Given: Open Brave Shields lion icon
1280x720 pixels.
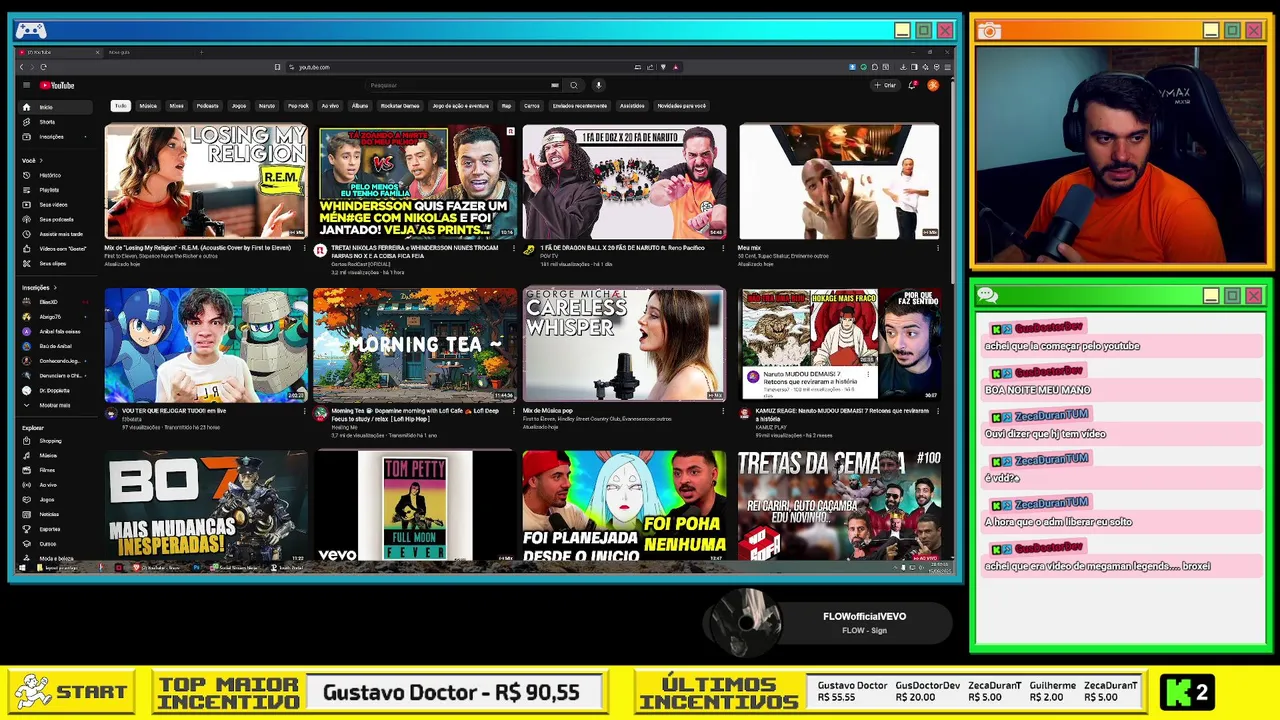Looking at the screenshot, I should click(x=663, y=67).
